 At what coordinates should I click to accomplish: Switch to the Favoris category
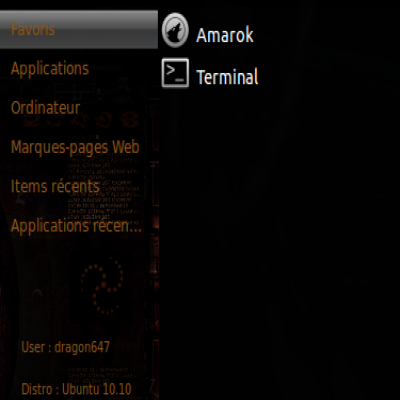tap(33, 29)
